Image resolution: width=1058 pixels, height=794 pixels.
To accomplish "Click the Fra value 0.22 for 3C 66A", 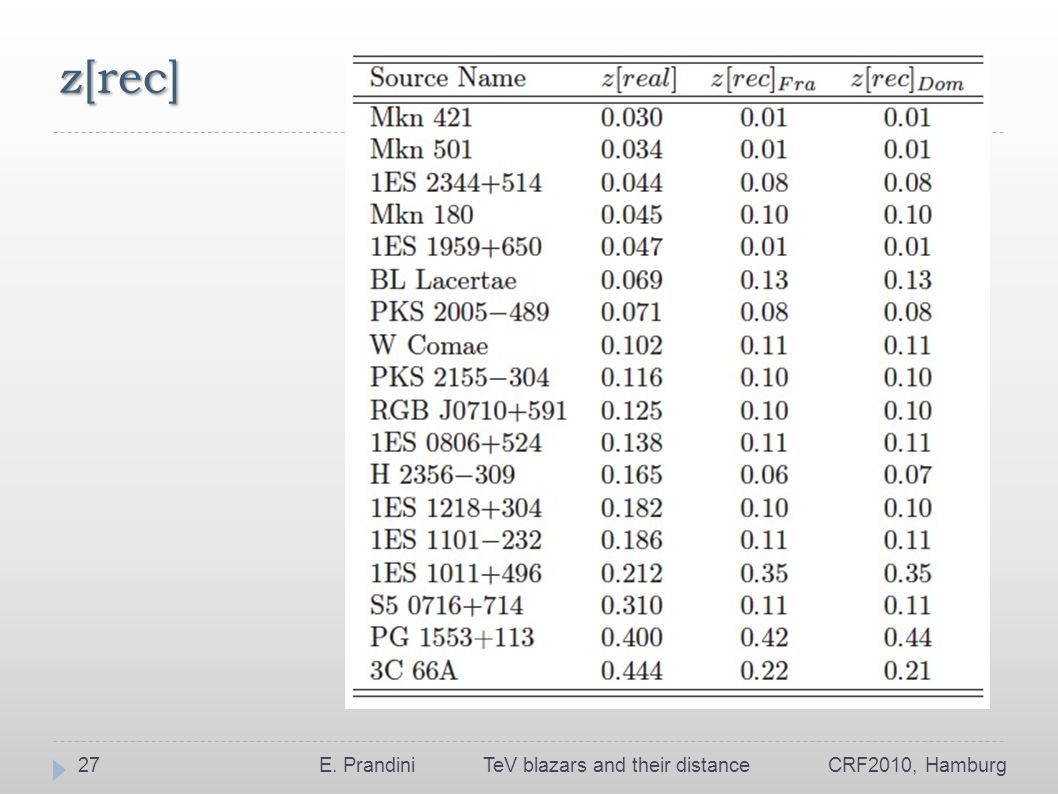I will (764, 671).
